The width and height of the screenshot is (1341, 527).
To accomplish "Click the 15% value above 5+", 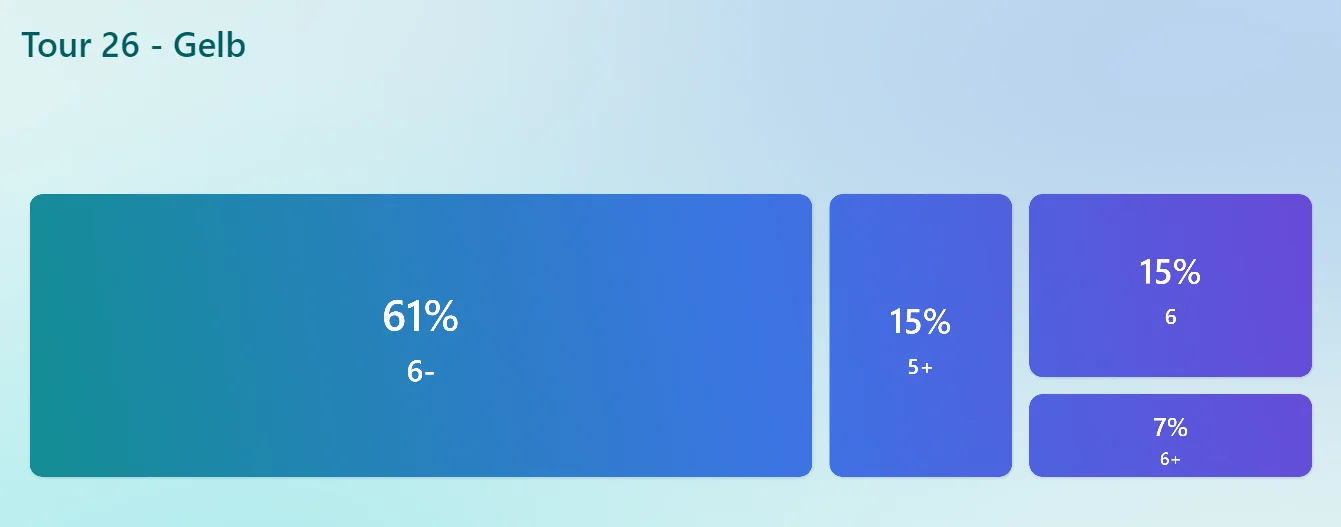I will [x=920, y=322].
